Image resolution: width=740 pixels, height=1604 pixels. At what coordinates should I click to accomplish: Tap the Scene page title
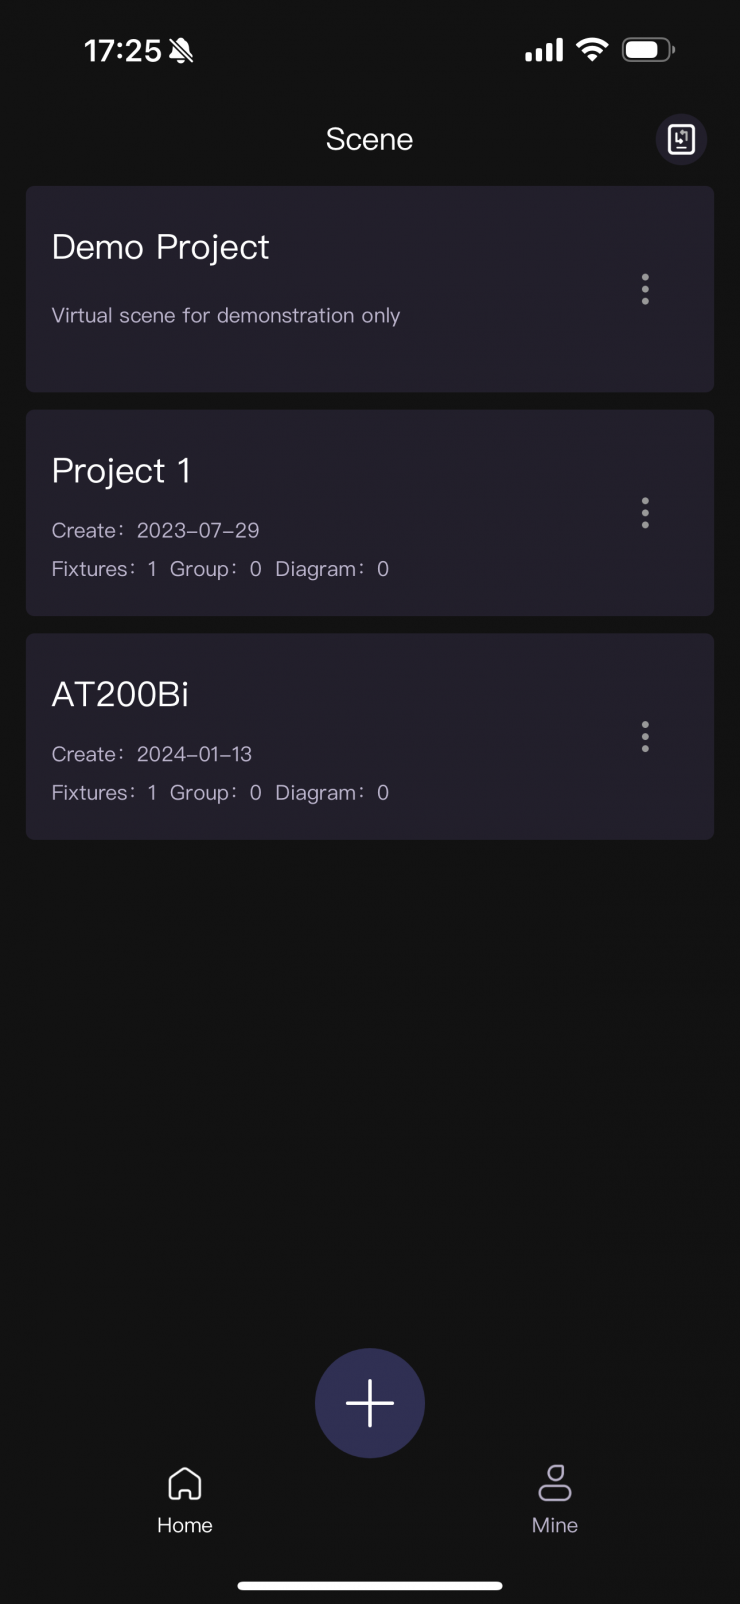coord(369,139)
